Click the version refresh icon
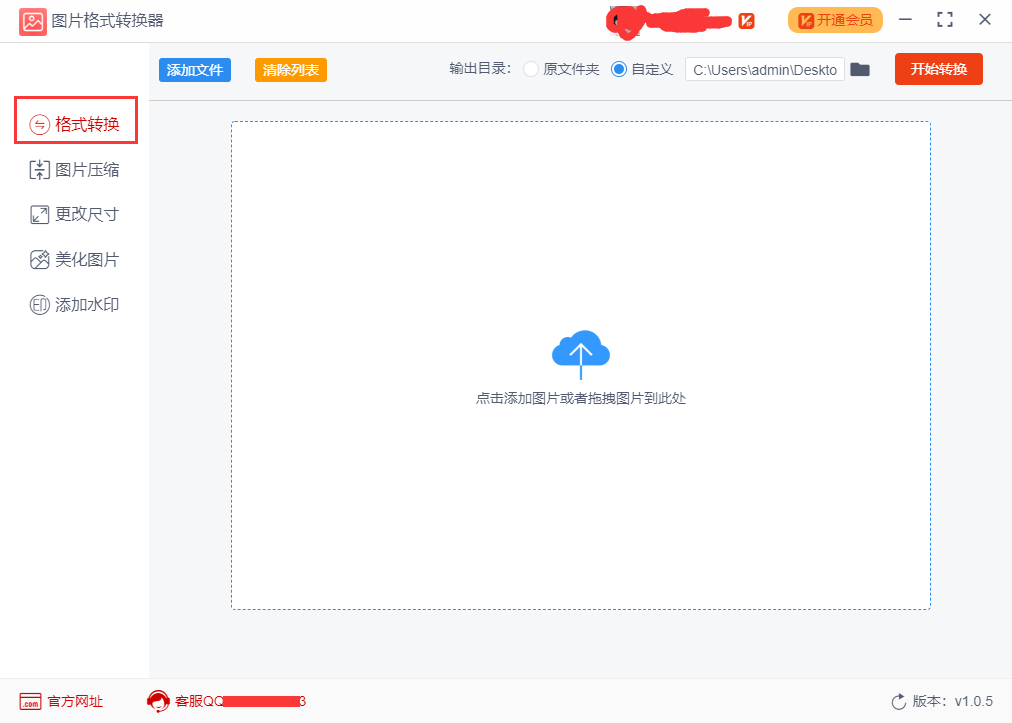This screenshot has height=723, width=1012. [x=901, y=701]
